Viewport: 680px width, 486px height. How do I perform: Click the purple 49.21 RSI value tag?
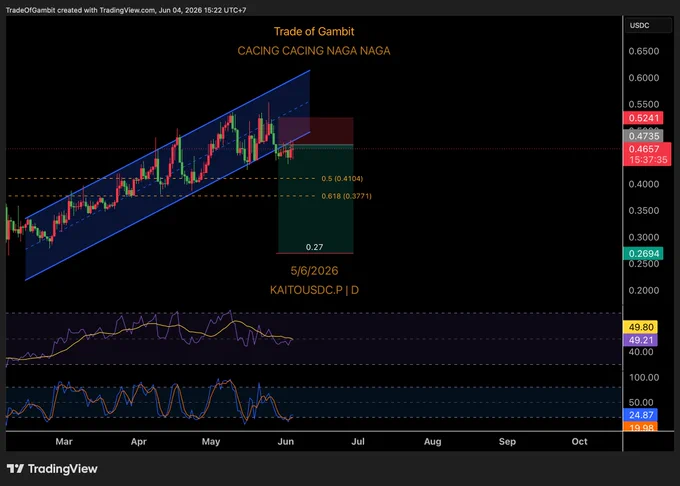[x=641, y=340]
